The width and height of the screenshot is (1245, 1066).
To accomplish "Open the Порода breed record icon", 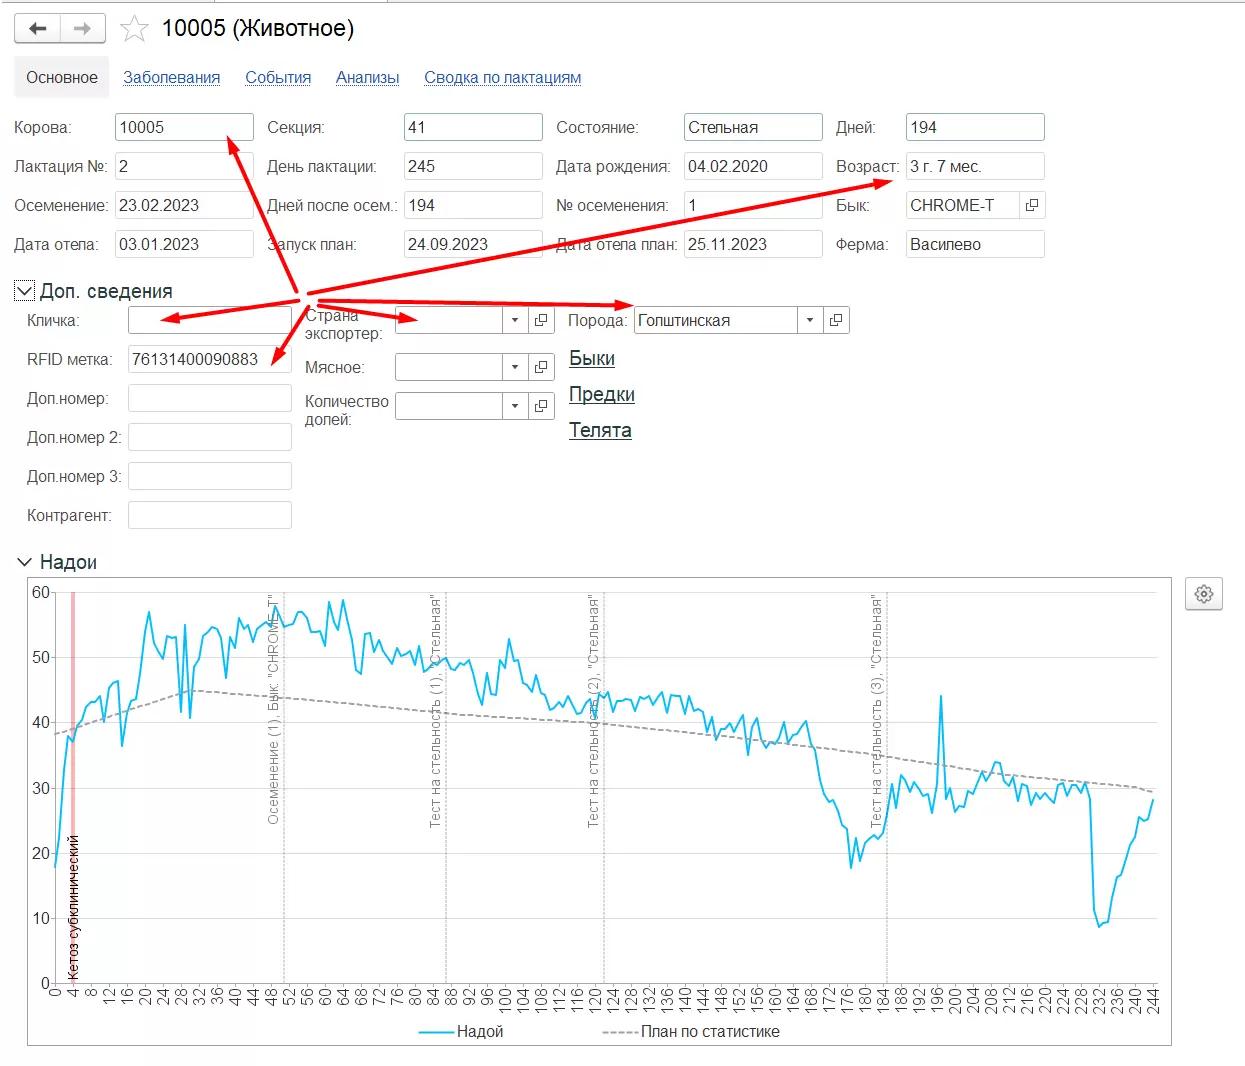I will 836,320.
